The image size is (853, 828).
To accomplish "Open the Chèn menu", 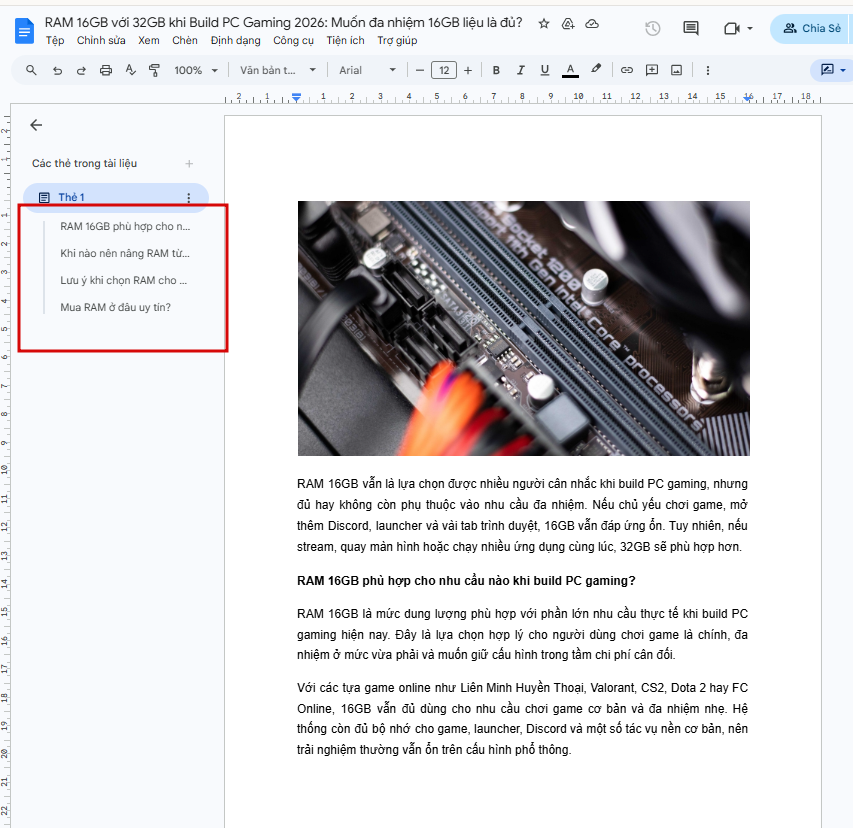I will 185,40.
